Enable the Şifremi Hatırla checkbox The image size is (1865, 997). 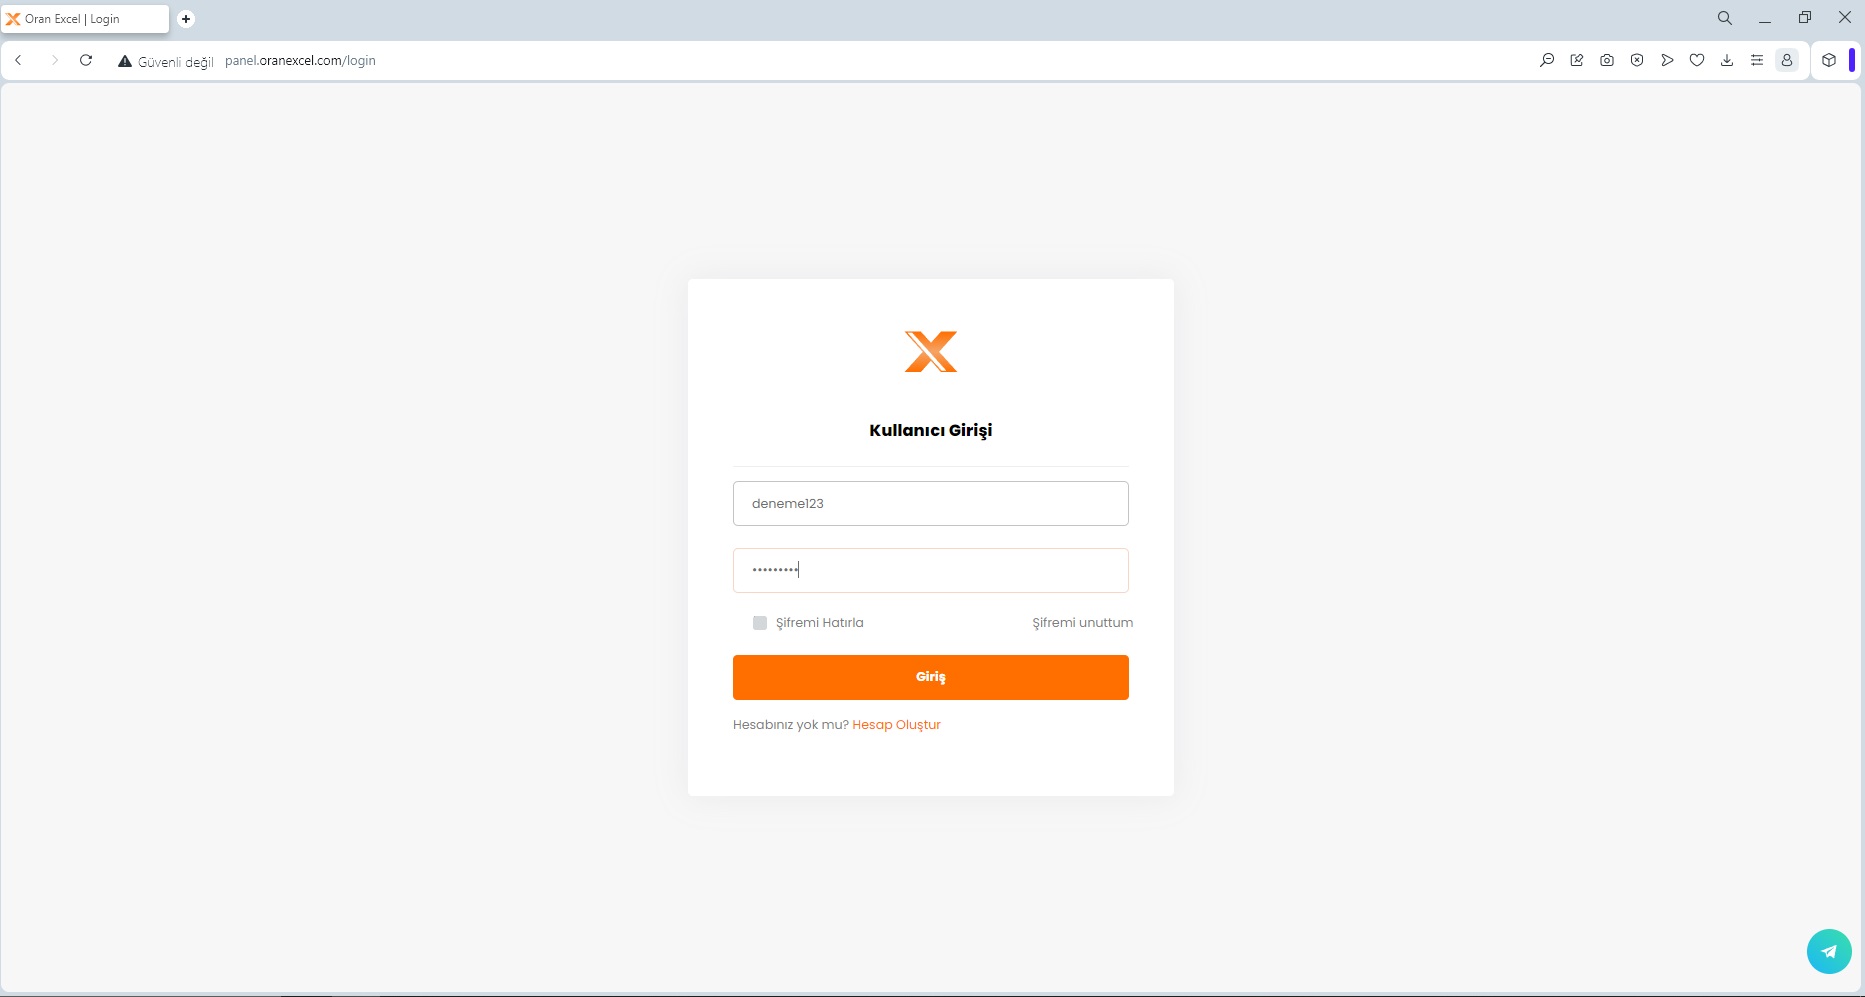[x=760, y=623]
